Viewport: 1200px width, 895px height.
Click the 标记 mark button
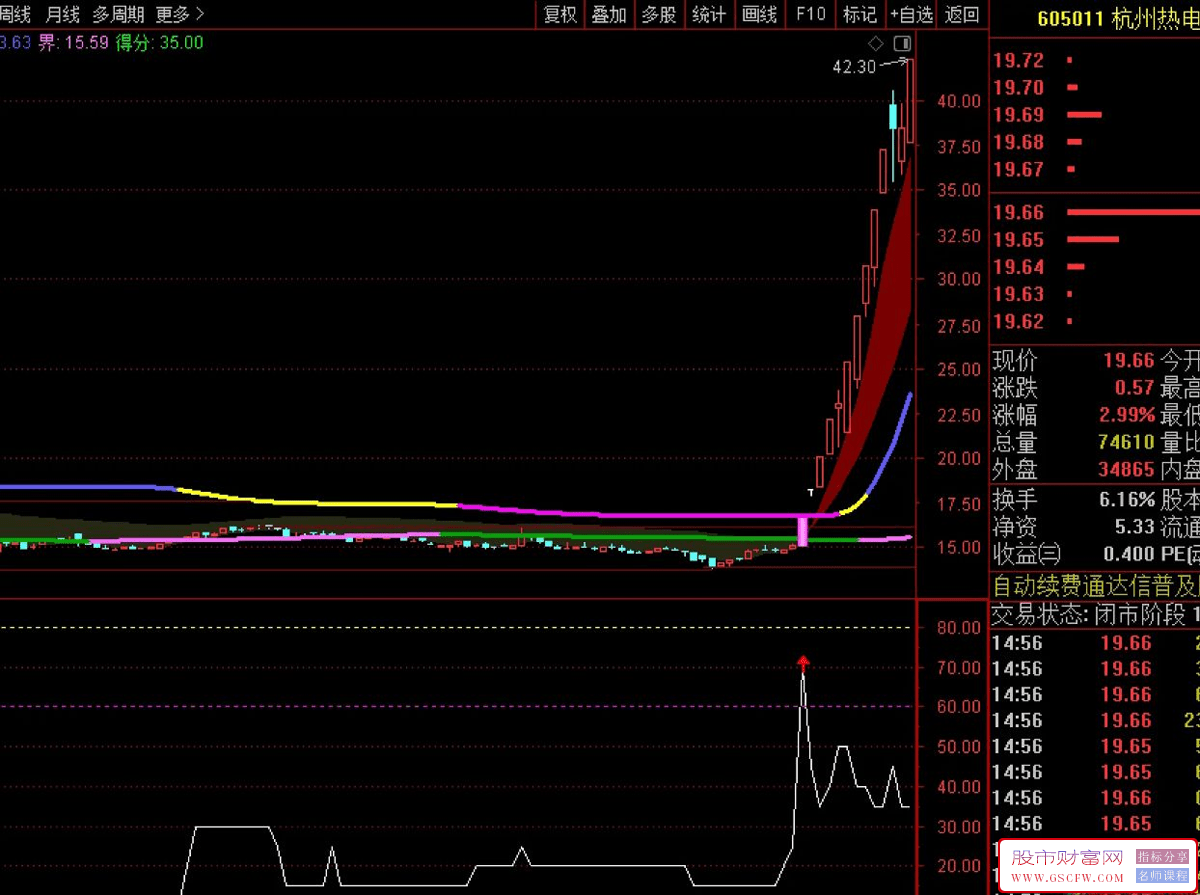pyautogui.click(x=860, y=14)
